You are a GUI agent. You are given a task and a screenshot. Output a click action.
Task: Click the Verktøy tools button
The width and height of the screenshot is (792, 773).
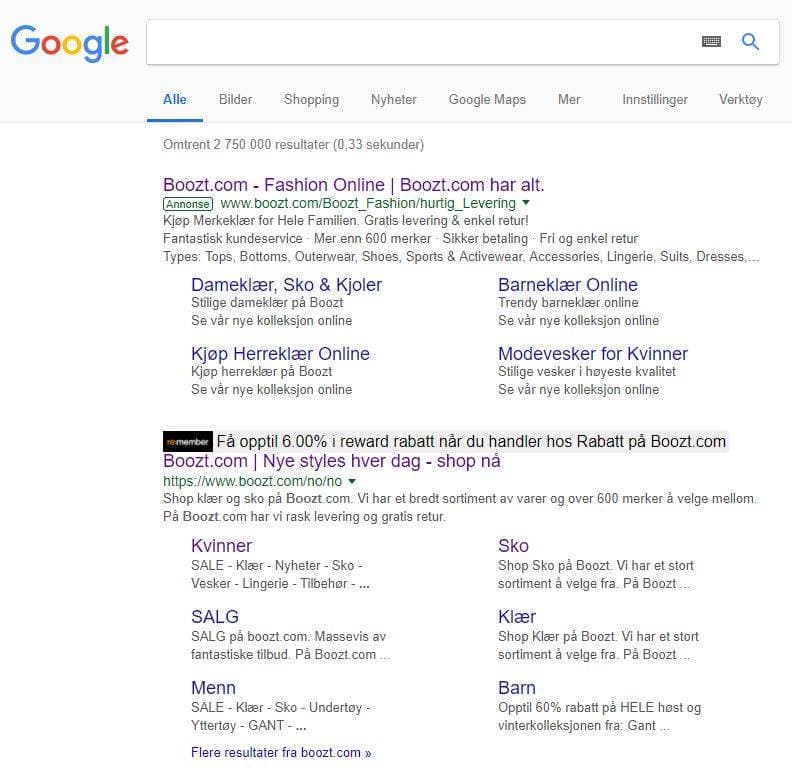pyautogui.click(x=740, y=99)
